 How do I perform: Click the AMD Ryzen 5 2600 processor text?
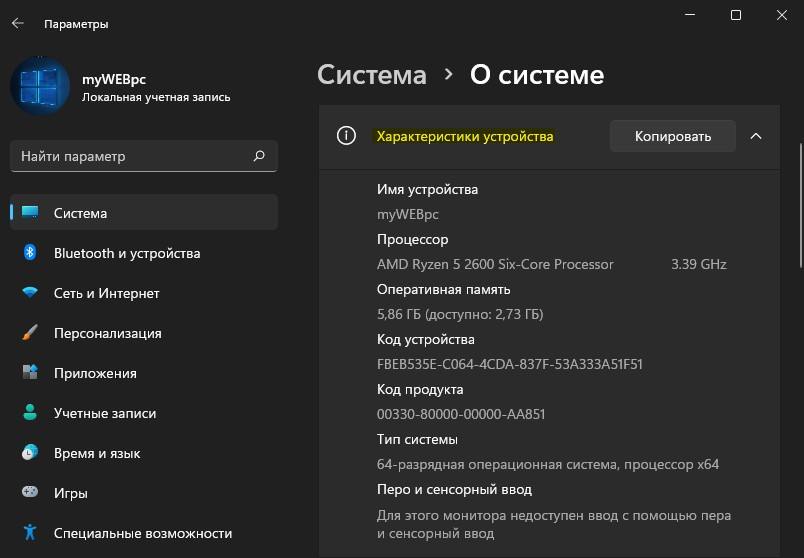(495, 264)
